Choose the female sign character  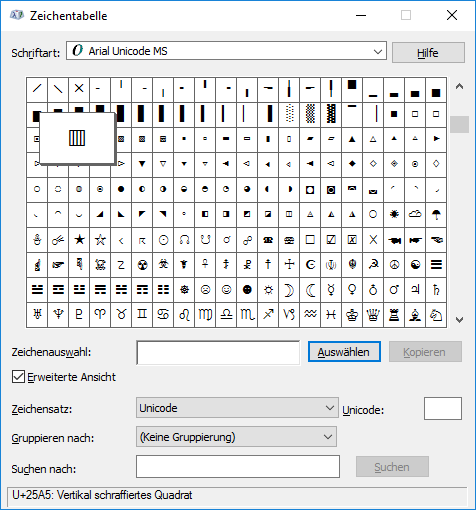(x=352, y=290)
